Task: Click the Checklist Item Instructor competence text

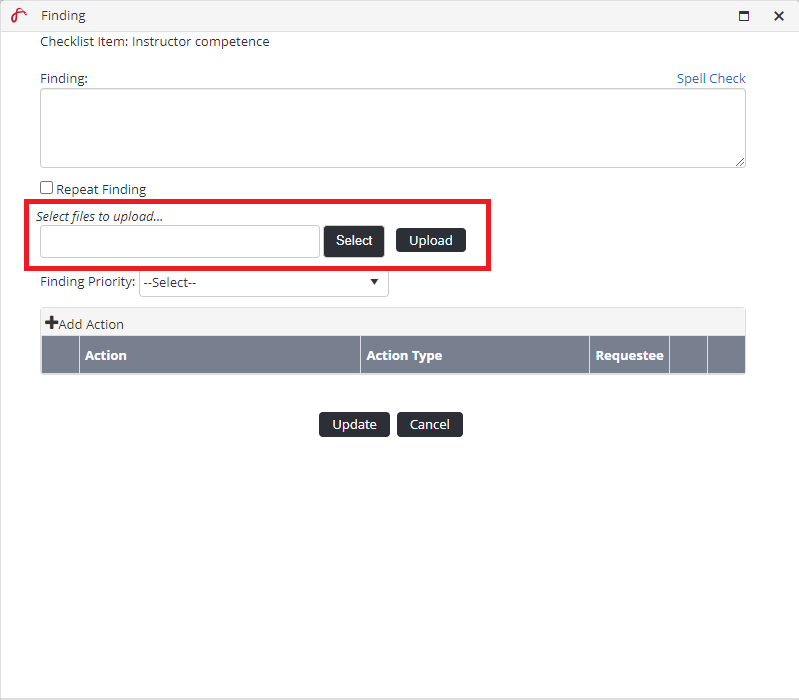Action: [155, 42]
